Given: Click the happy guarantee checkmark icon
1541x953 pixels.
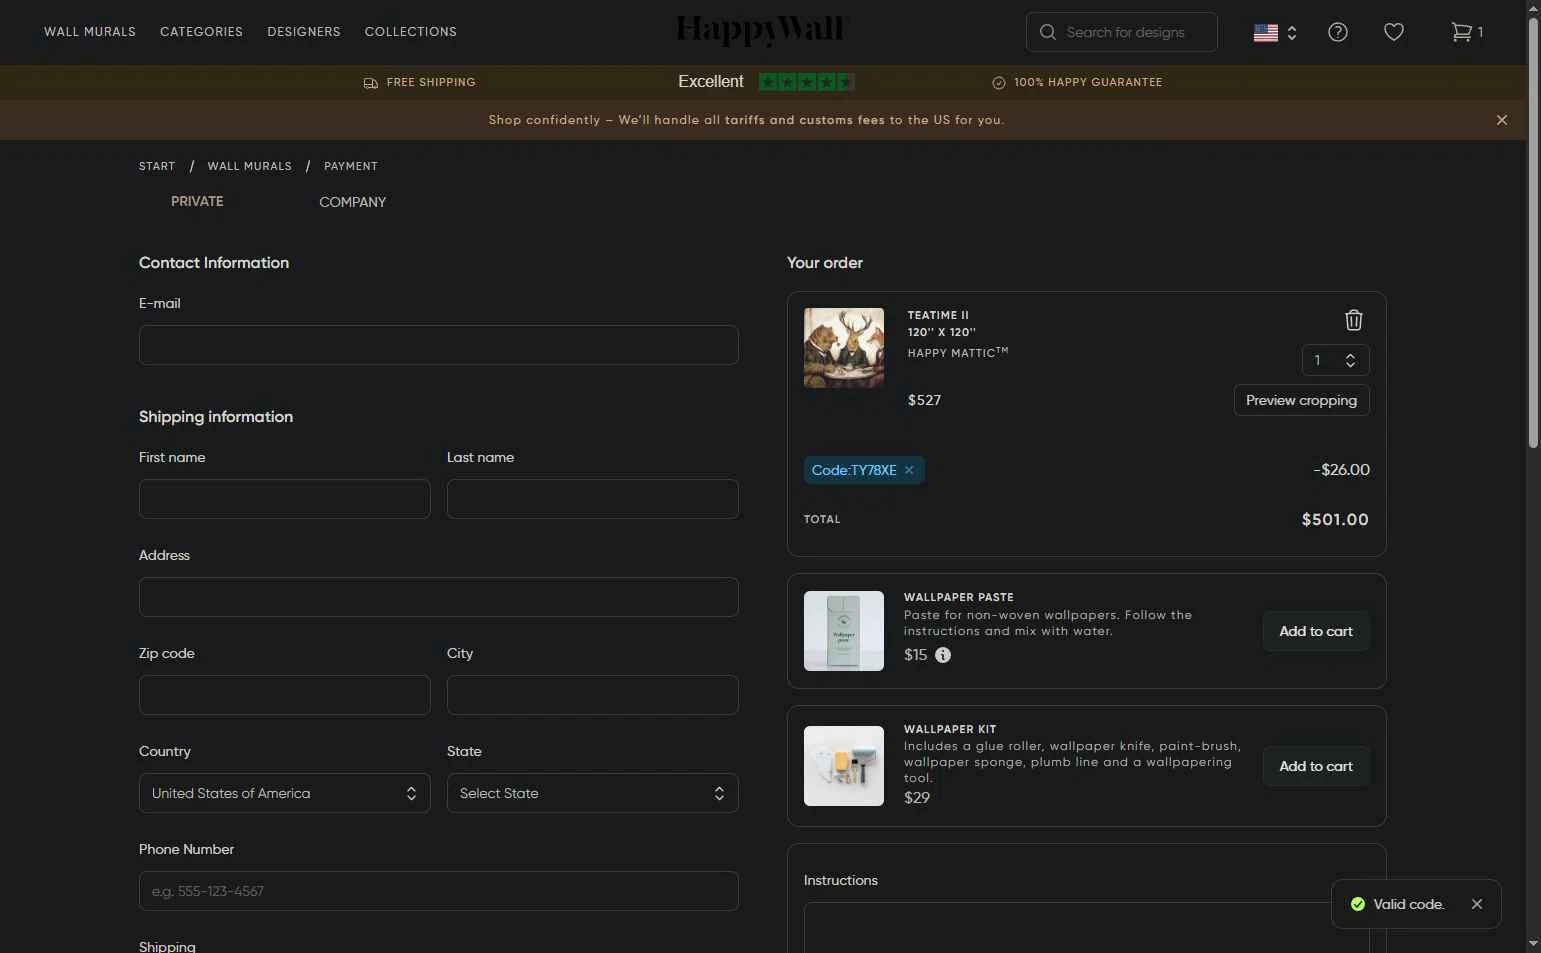Looking at the screenshot, I should pos(998,83).
